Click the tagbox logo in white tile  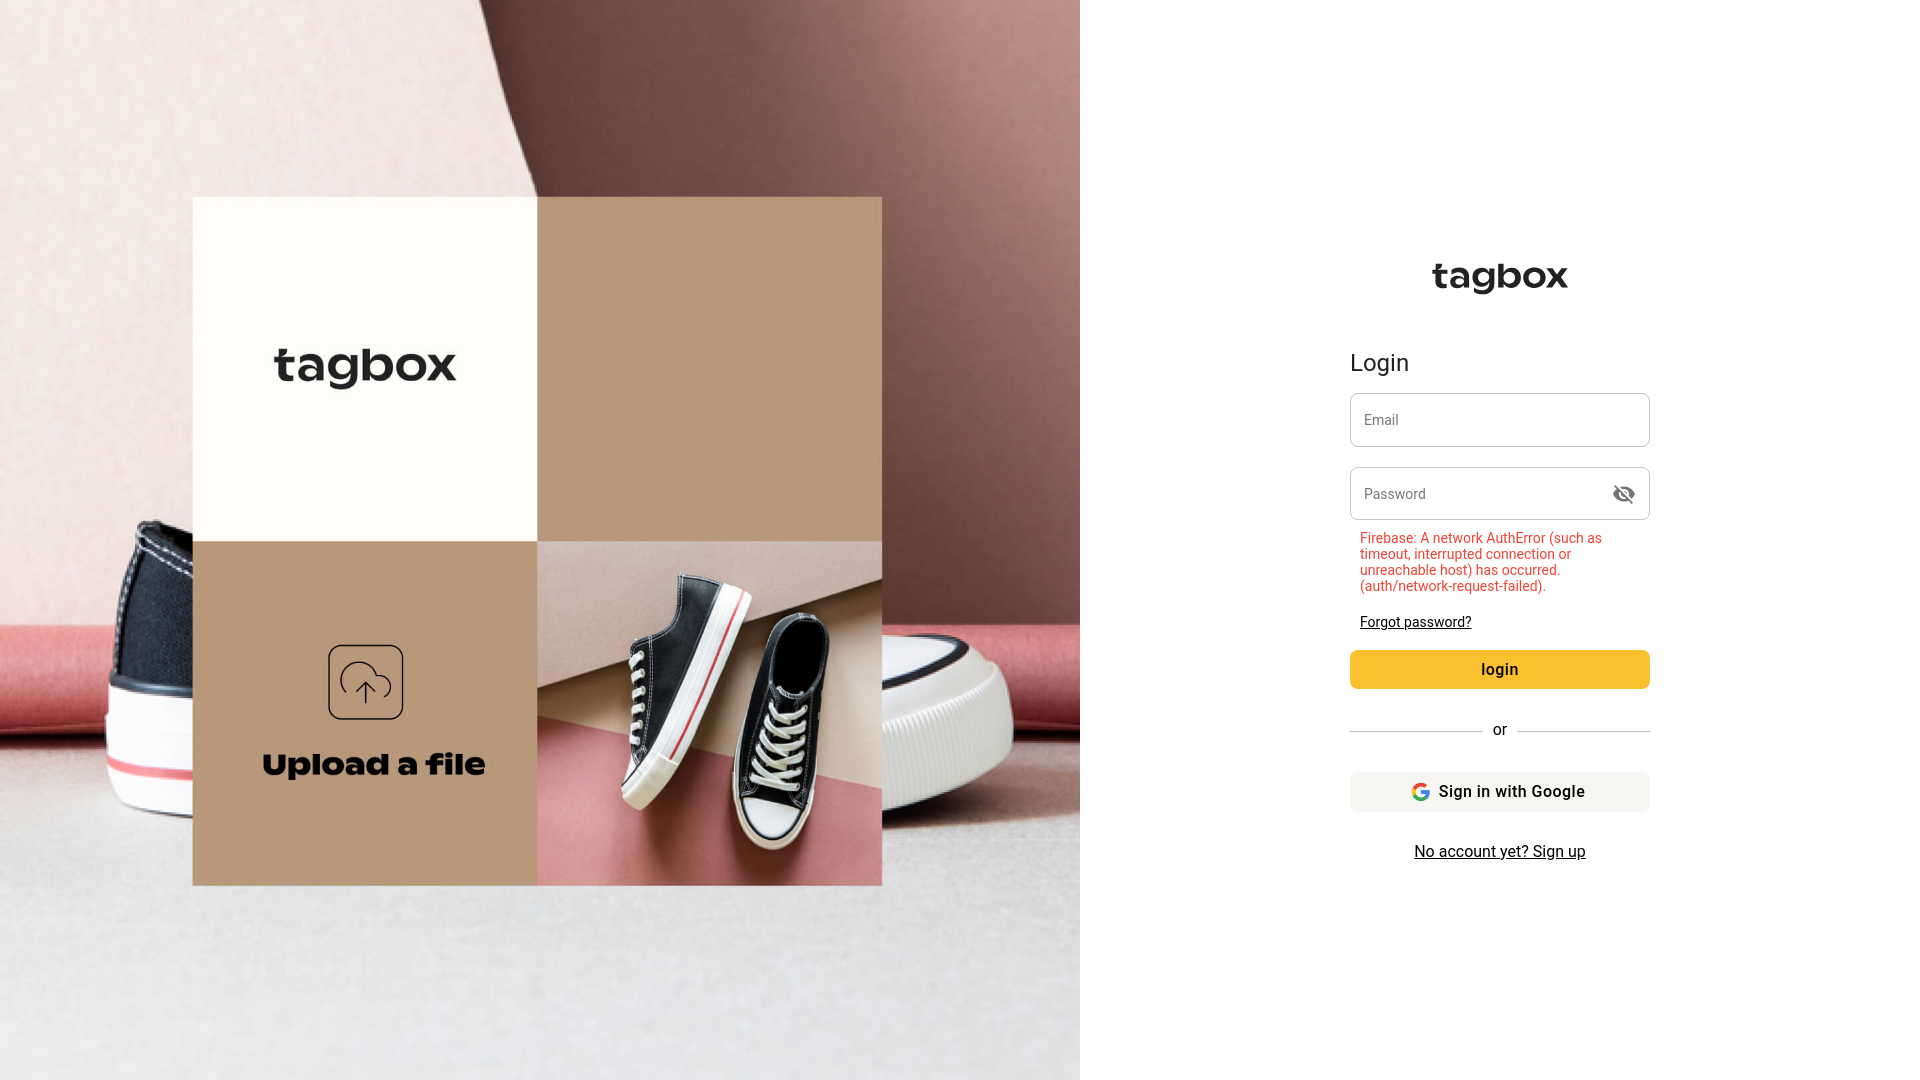tap(365, 368)
